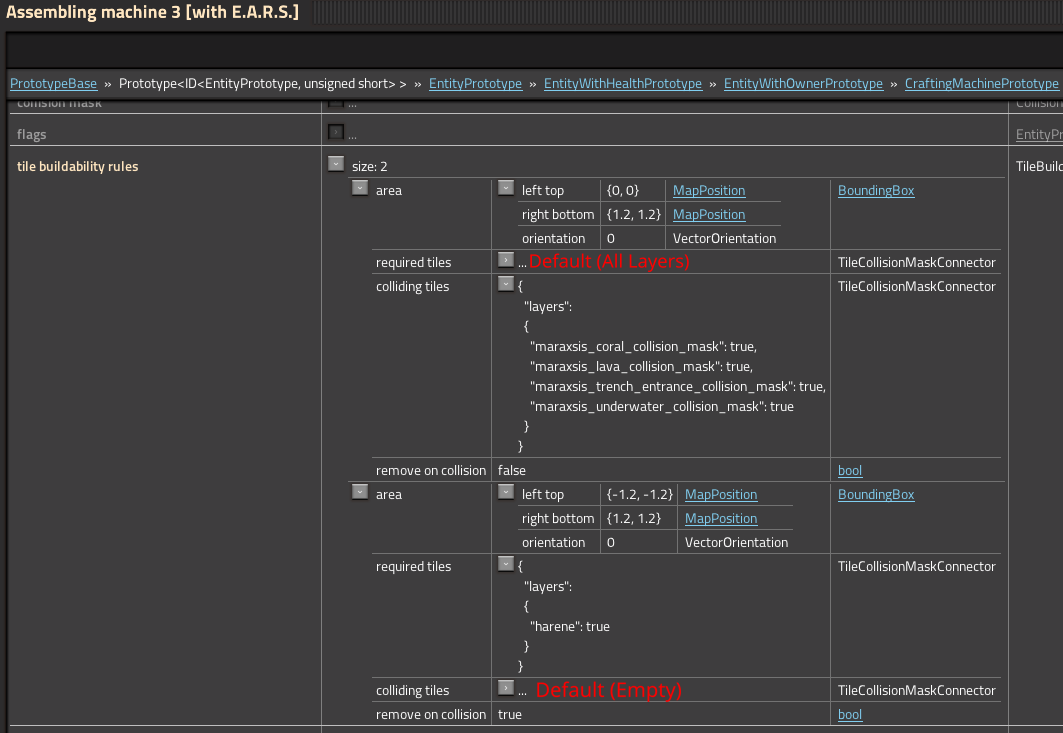Image resolution: width=1063 pixels, height=733 pixels.
Task: Select the maraxsis_lava_collision_mask line
Action: point(641,367)
